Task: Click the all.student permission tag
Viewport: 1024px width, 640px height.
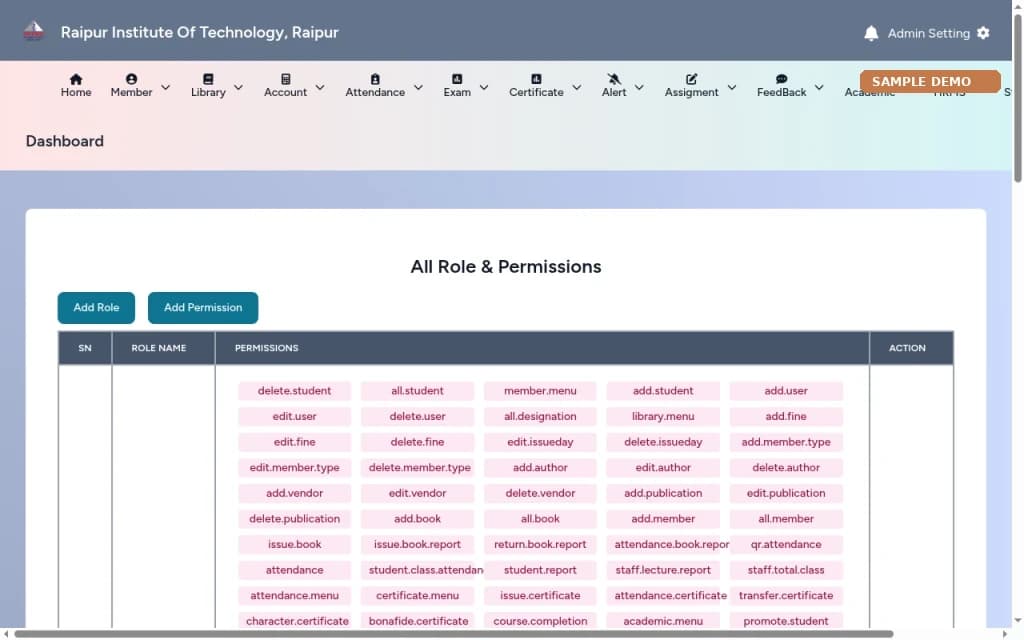Action: coord(417,391)
